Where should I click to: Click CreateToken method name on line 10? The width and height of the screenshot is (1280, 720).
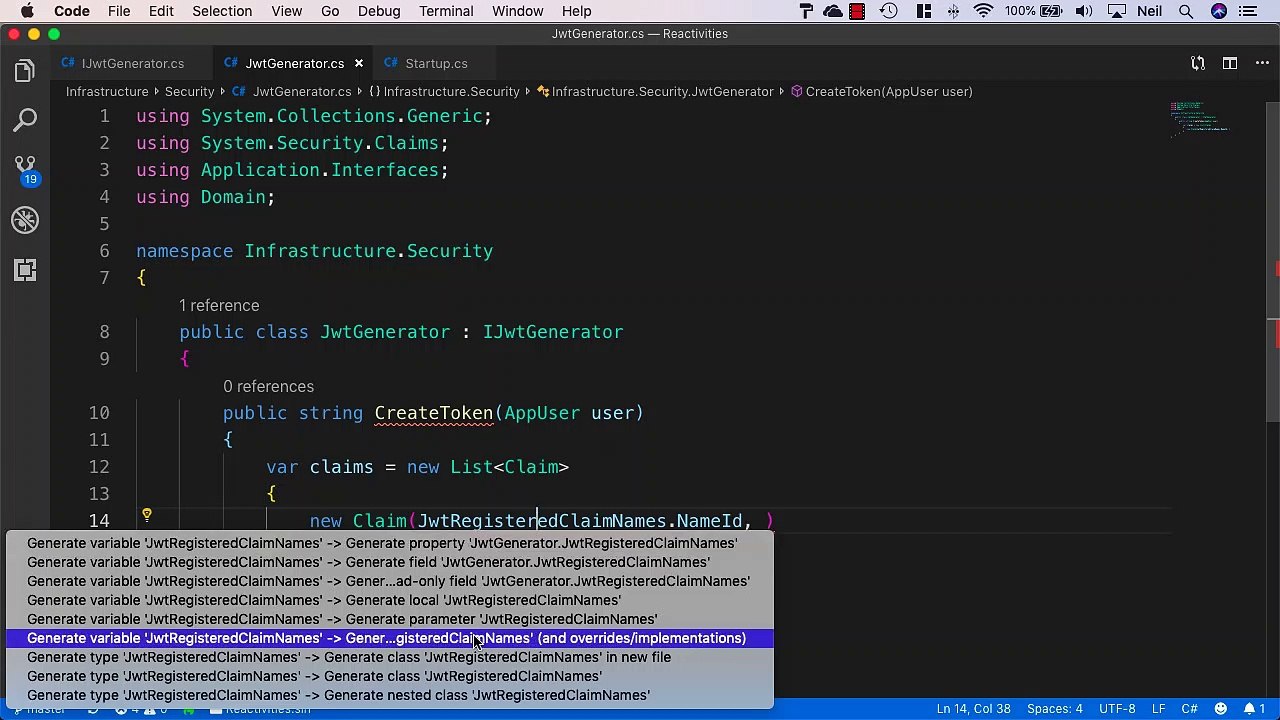click(x=434, y=413)
